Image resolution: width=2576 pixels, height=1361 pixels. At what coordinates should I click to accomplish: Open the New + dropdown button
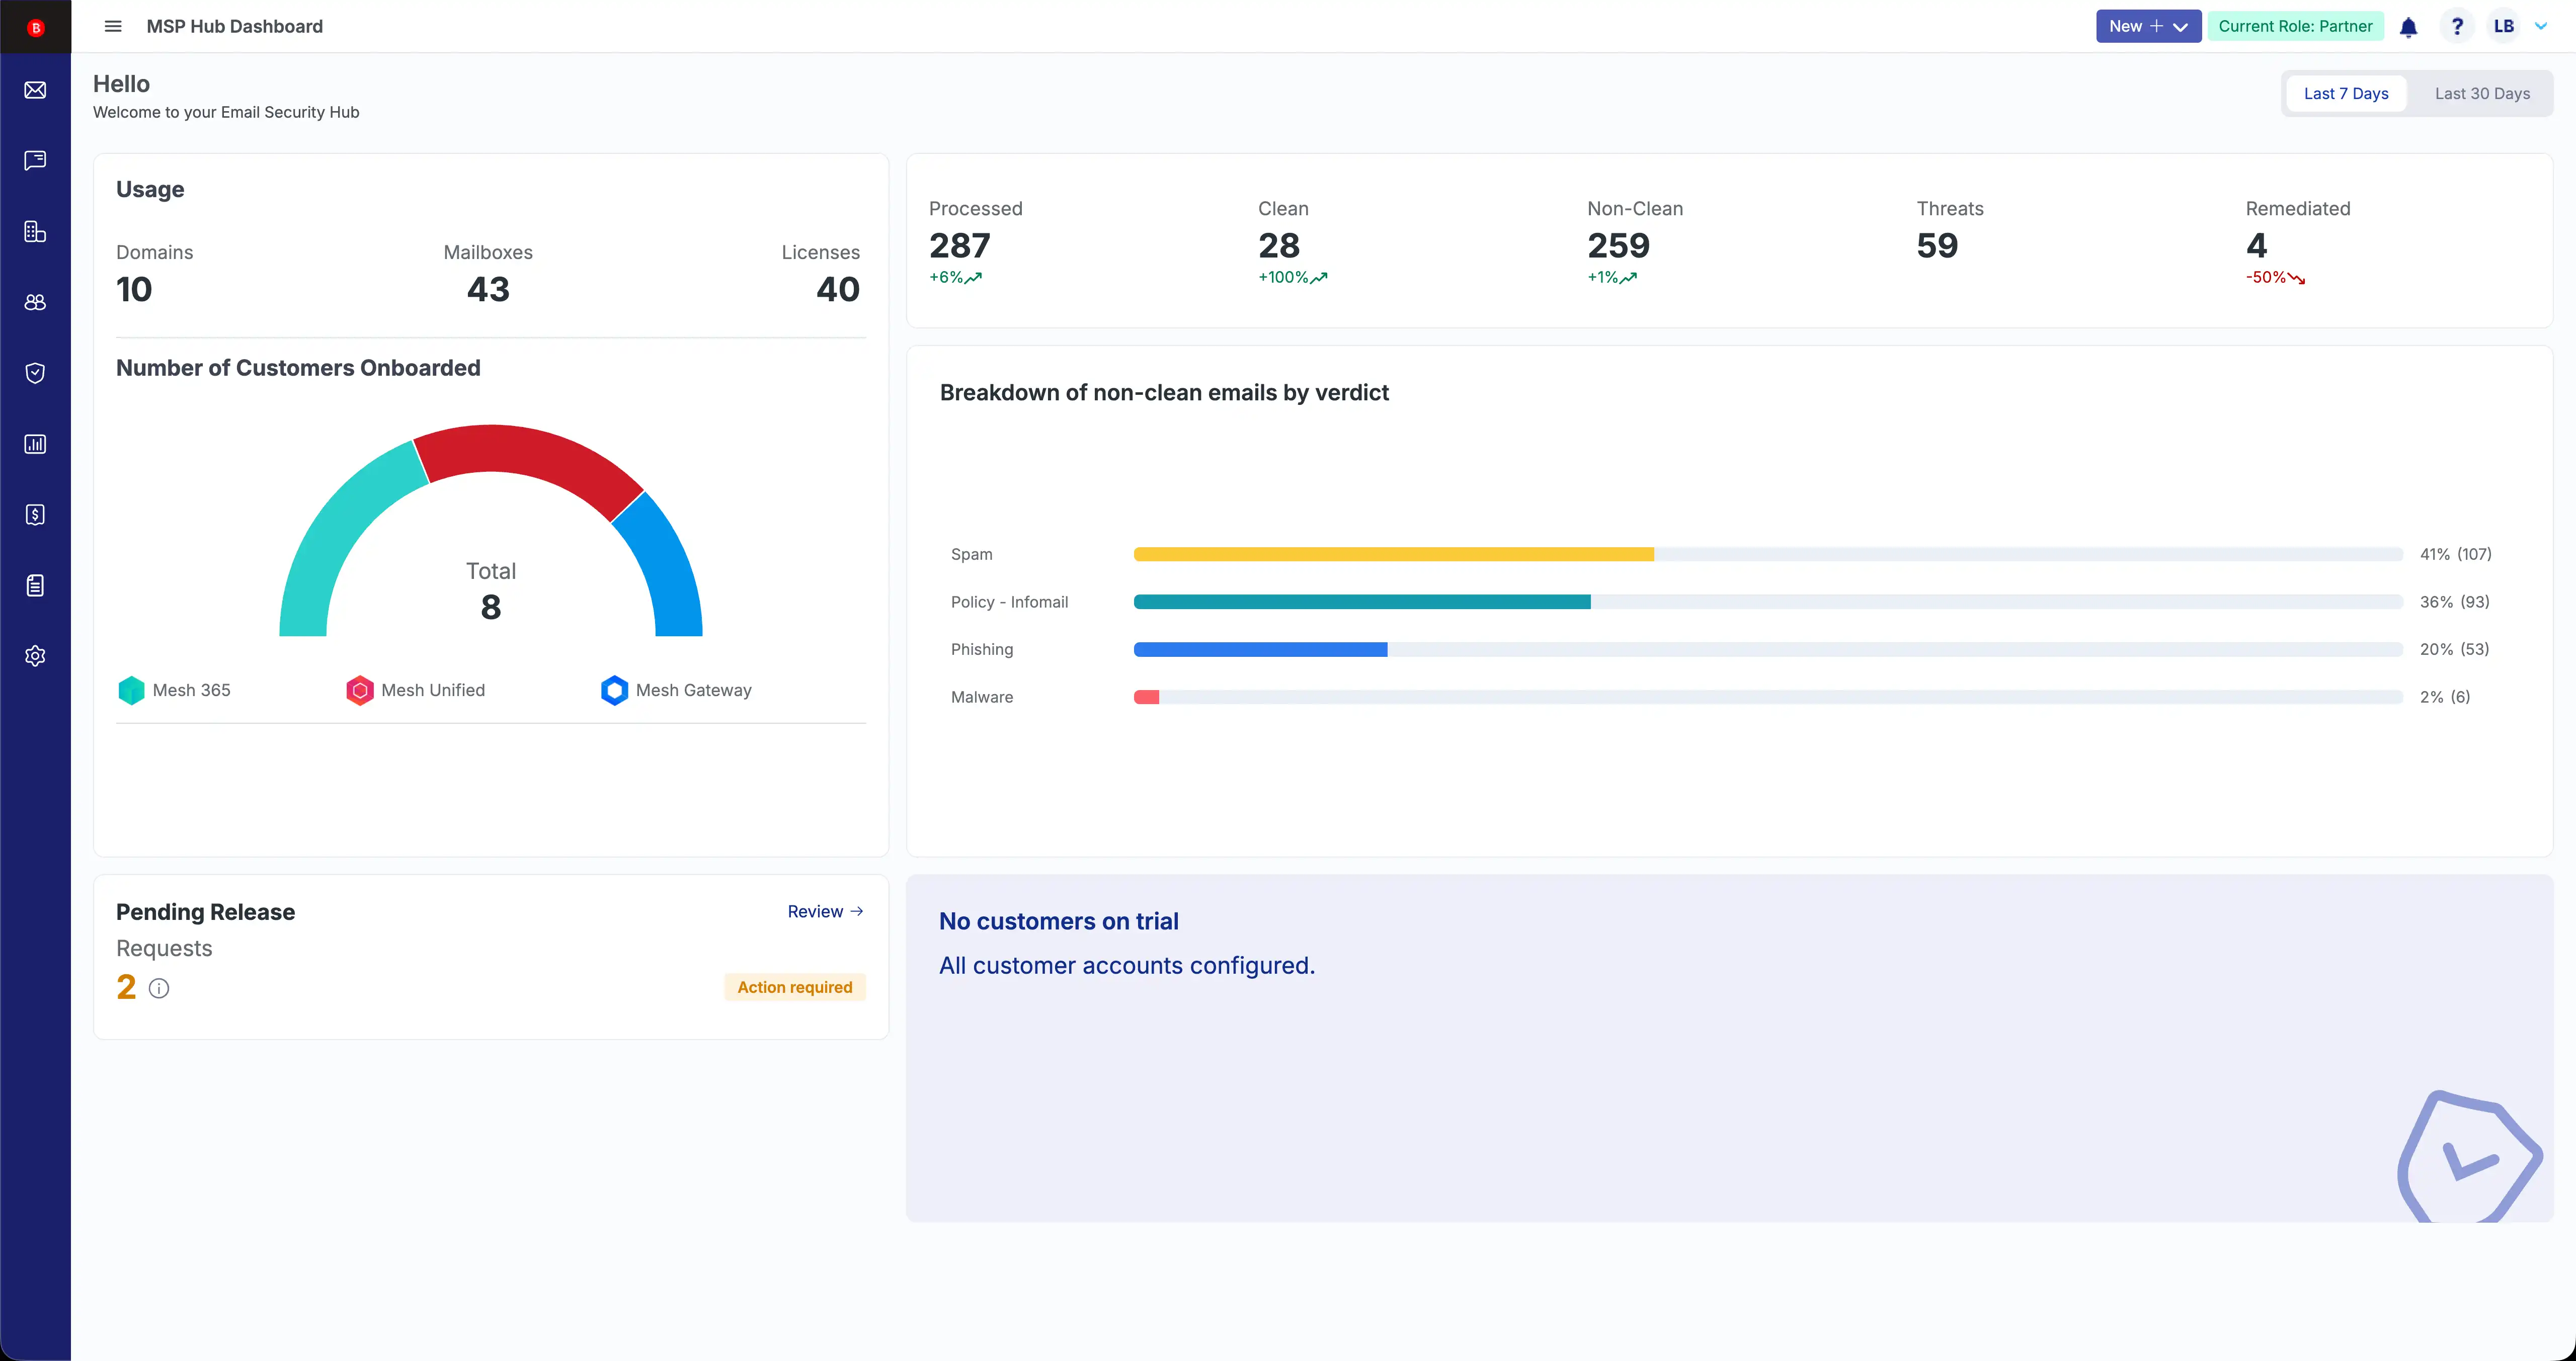tap(2148, 26)
